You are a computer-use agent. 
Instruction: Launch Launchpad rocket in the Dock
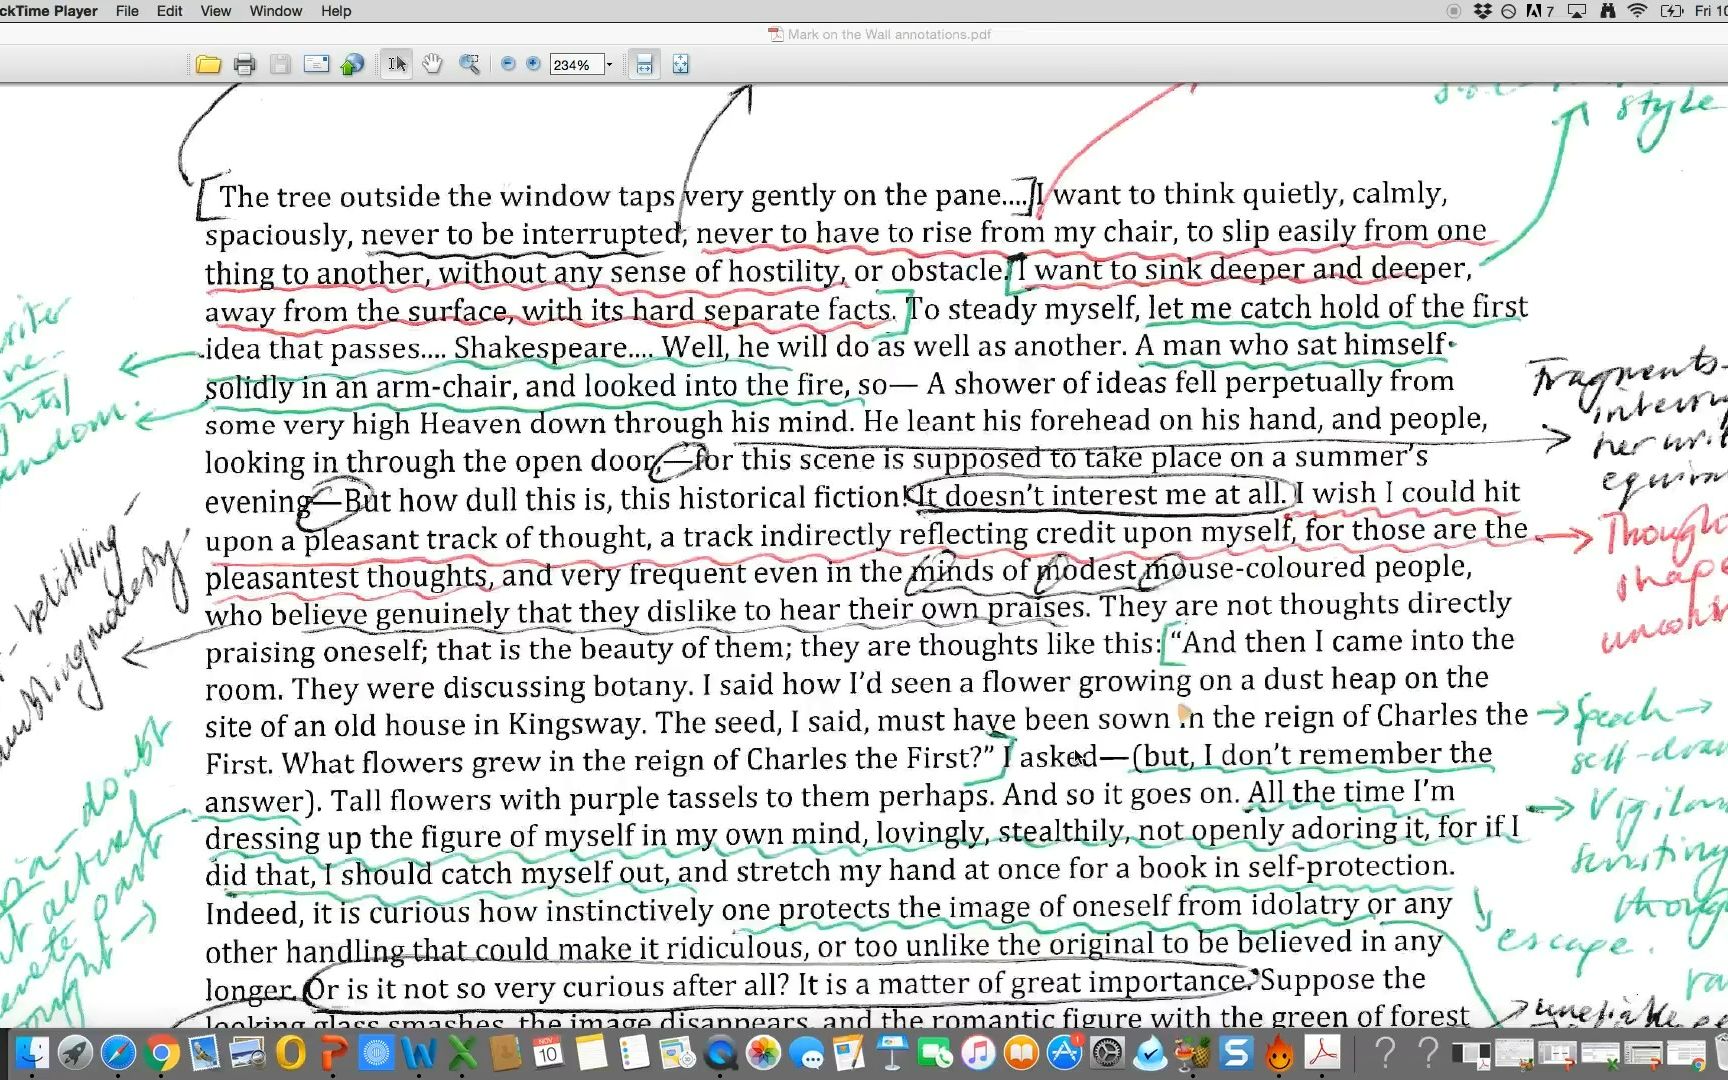(75, 1053)
